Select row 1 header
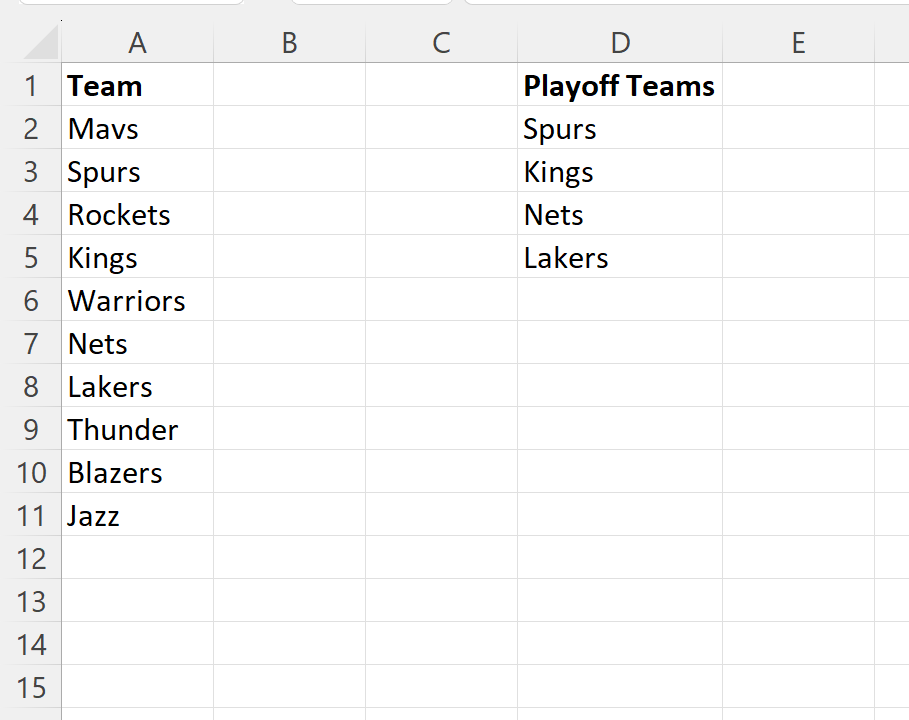 [31, 86]
